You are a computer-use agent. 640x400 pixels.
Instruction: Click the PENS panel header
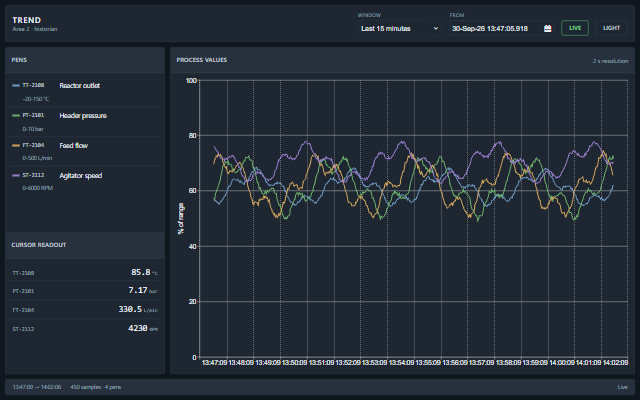tap(85, 60)
